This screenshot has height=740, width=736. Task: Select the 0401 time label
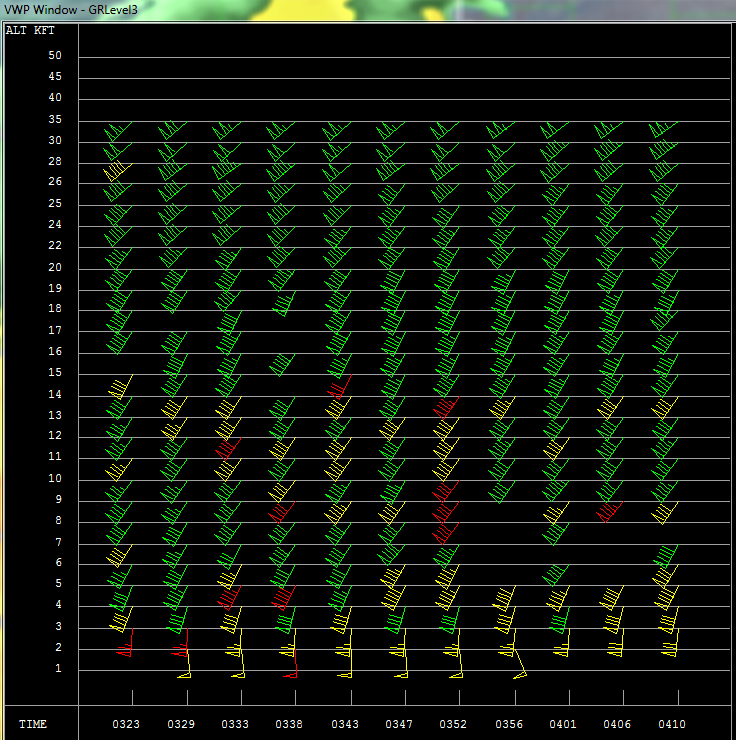(563, 724)
